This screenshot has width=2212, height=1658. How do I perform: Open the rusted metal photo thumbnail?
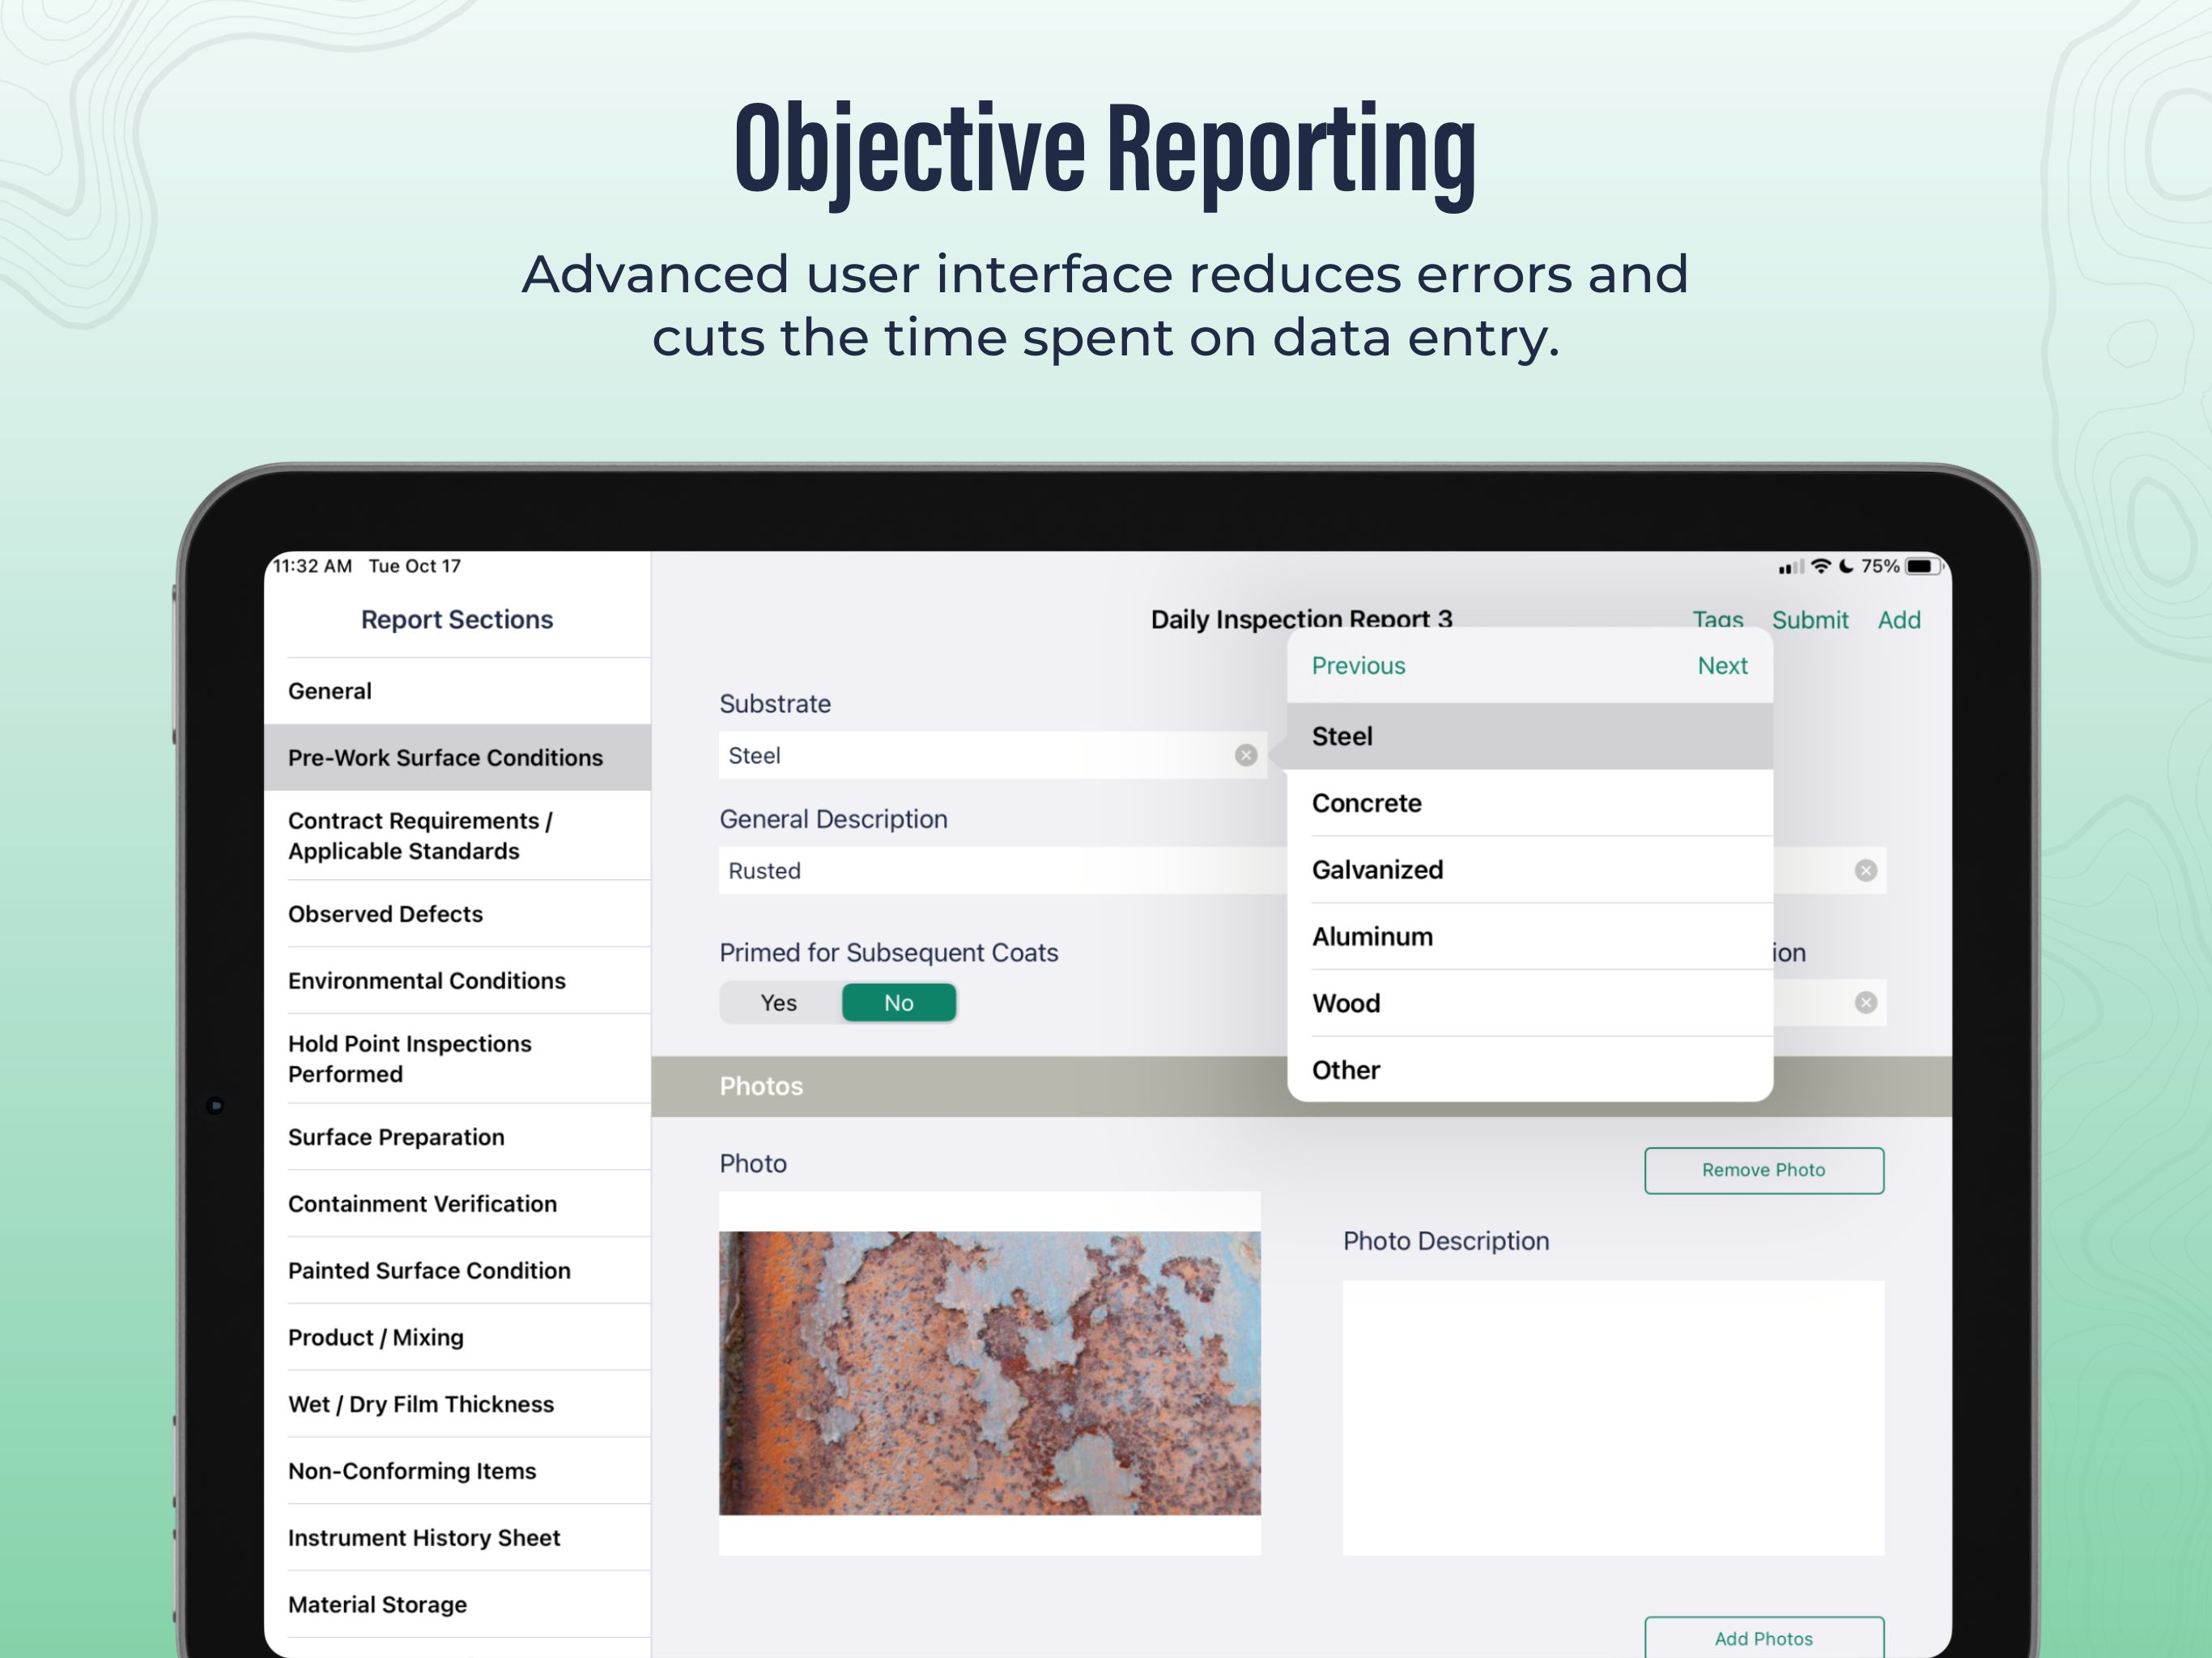click(x=990, y=1373)
